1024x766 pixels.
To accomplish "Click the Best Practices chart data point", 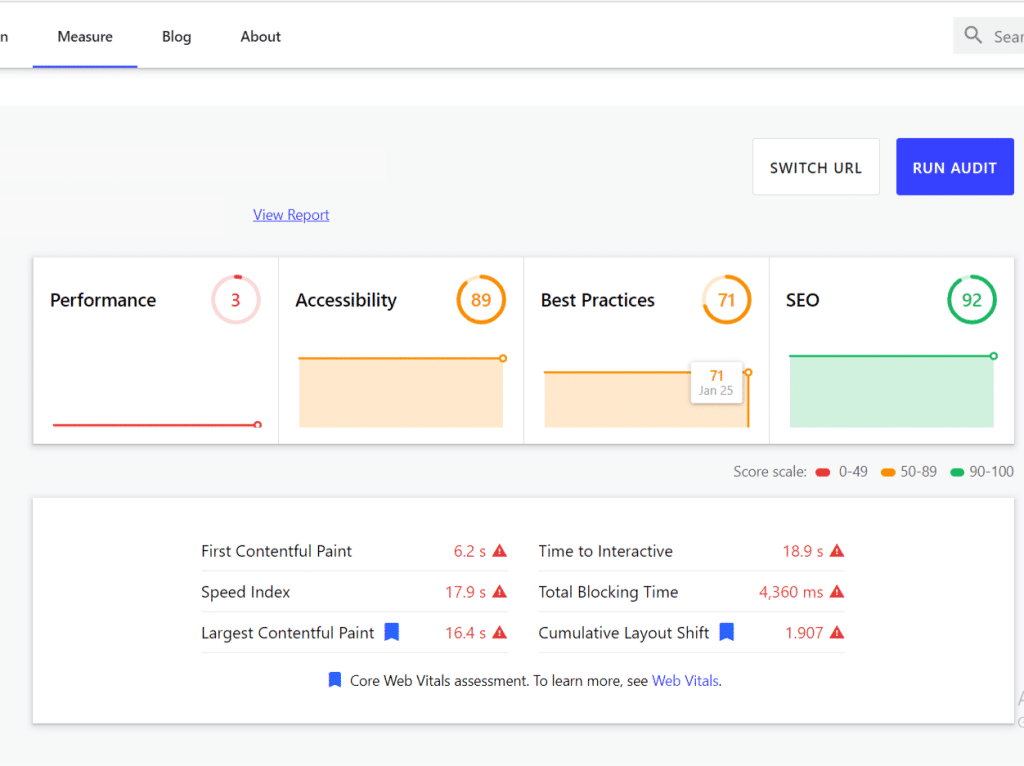I will point(748,373).
